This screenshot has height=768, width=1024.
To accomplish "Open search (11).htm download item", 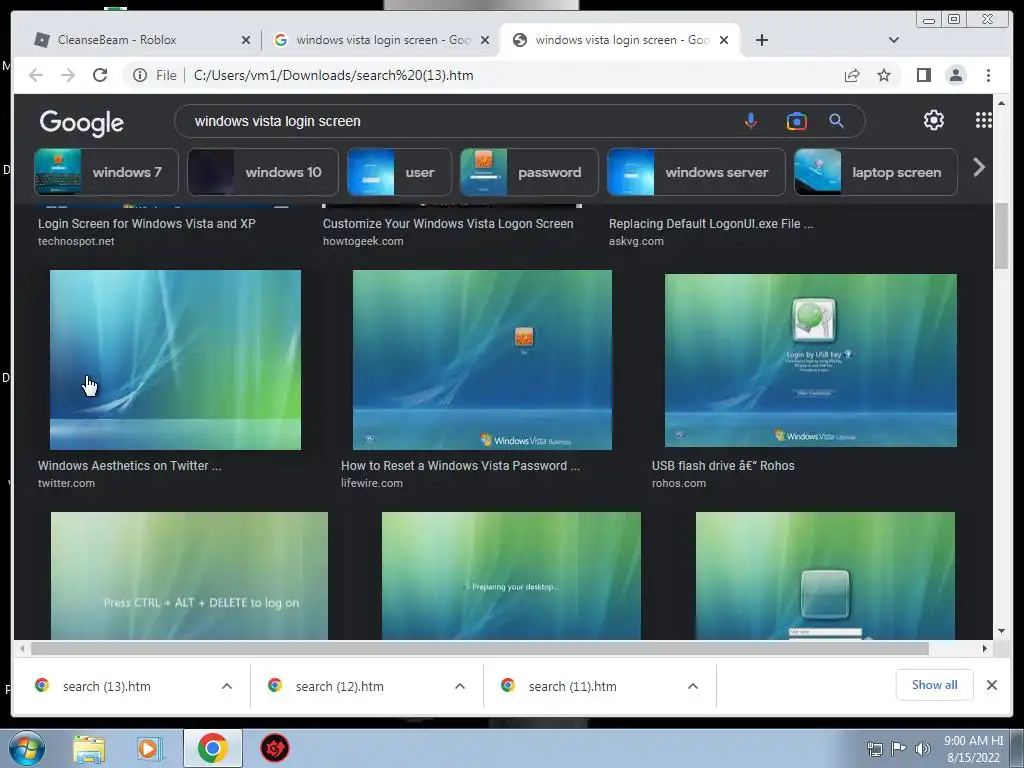I will [x=573, y=686].
